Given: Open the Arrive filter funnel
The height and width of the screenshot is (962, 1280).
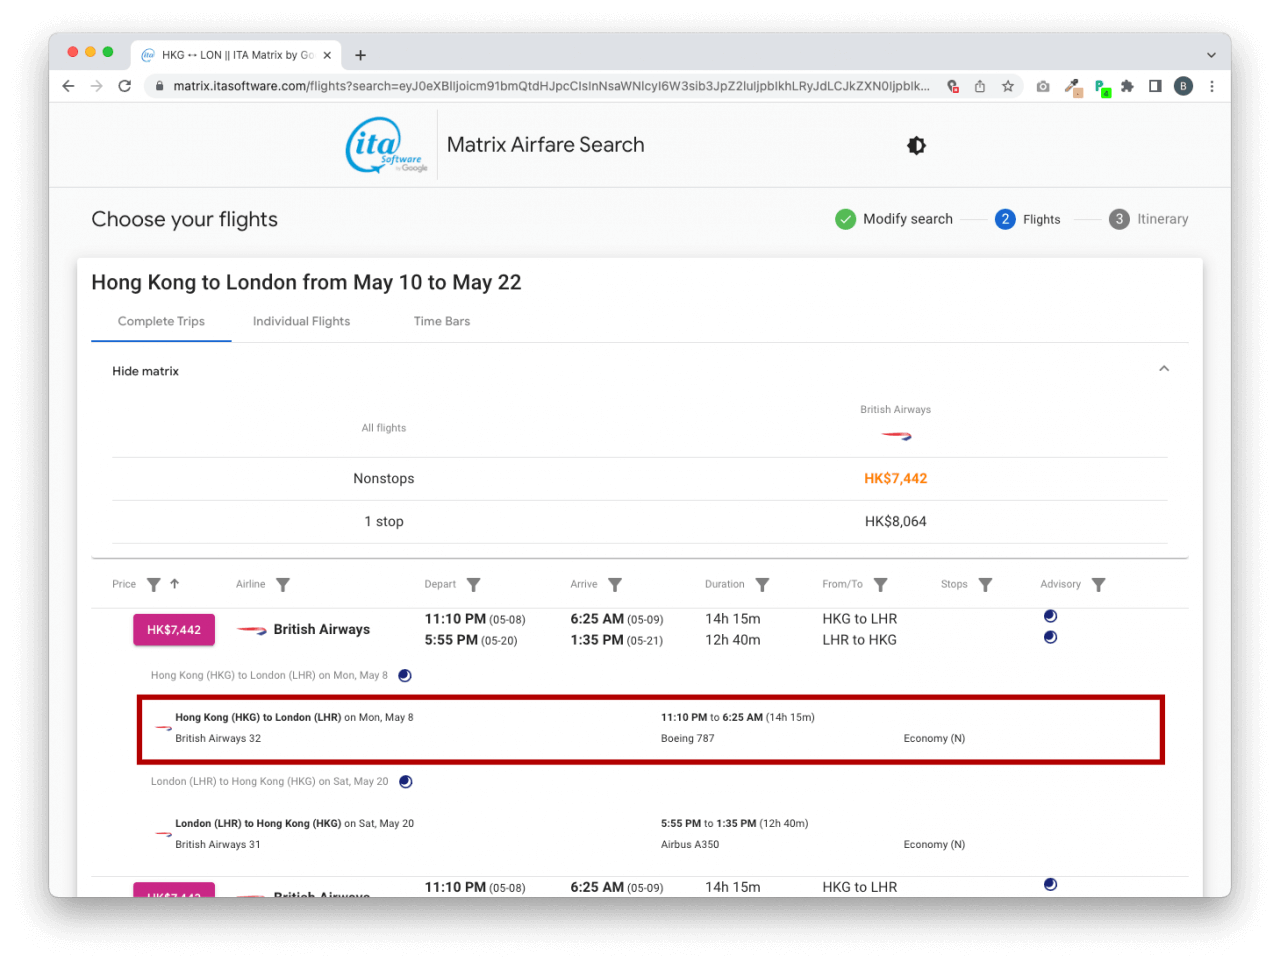Looking at the screenshot, I should pyautogui.click(x=615, y=585).
